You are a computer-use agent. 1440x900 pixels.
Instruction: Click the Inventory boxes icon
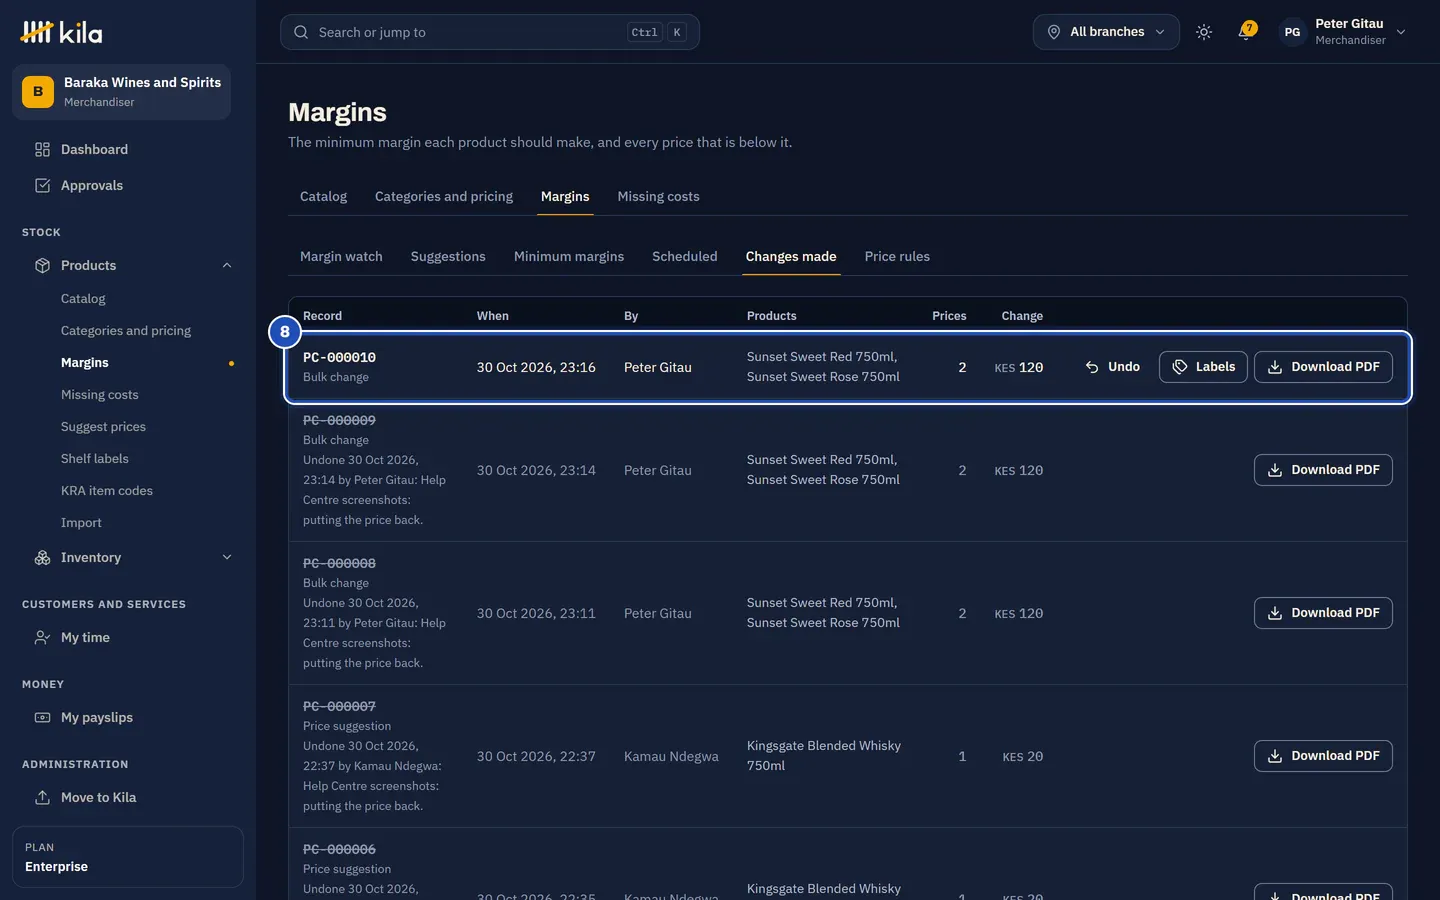(x=42, y=558)
